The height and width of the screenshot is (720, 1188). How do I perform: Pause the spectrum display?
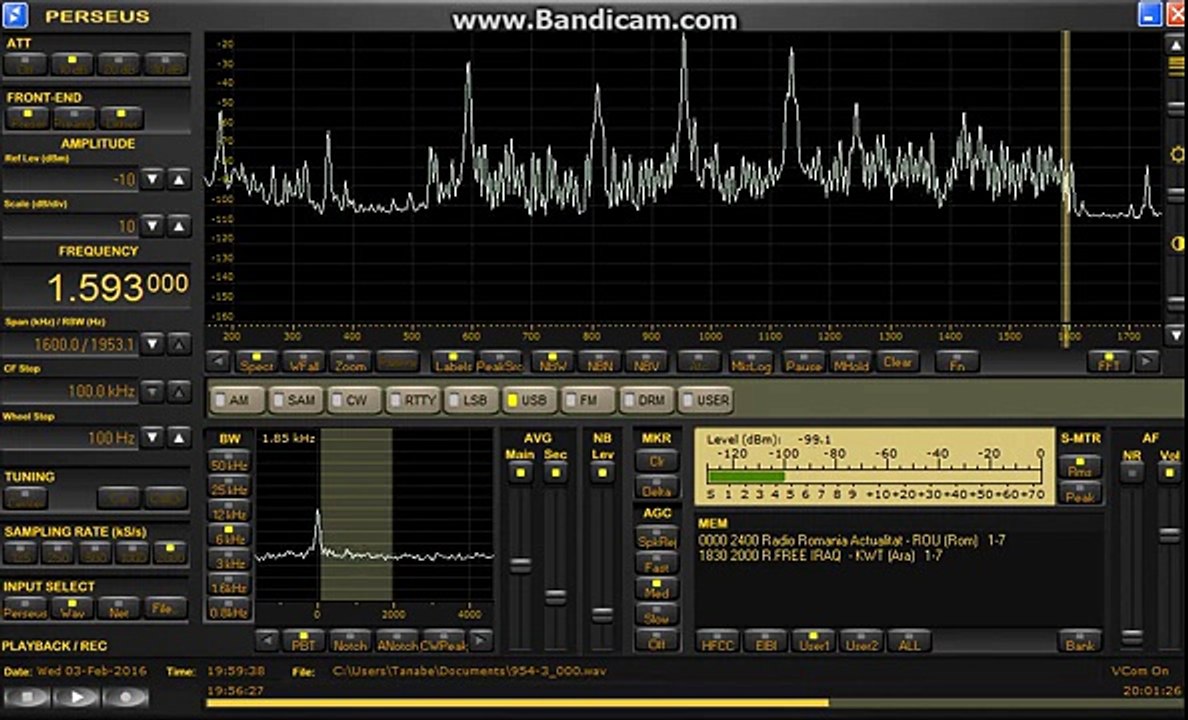804,362
